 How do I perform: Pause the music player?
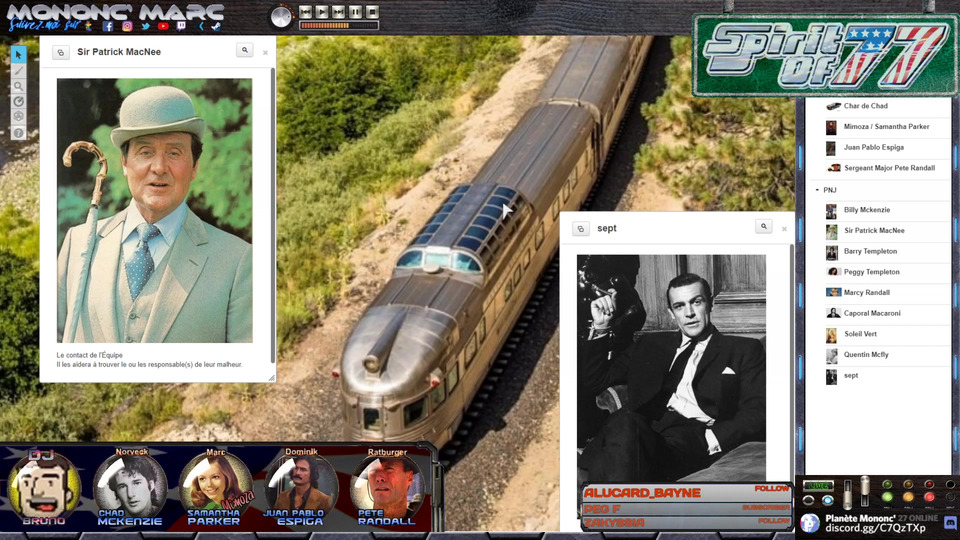[355, 12]
